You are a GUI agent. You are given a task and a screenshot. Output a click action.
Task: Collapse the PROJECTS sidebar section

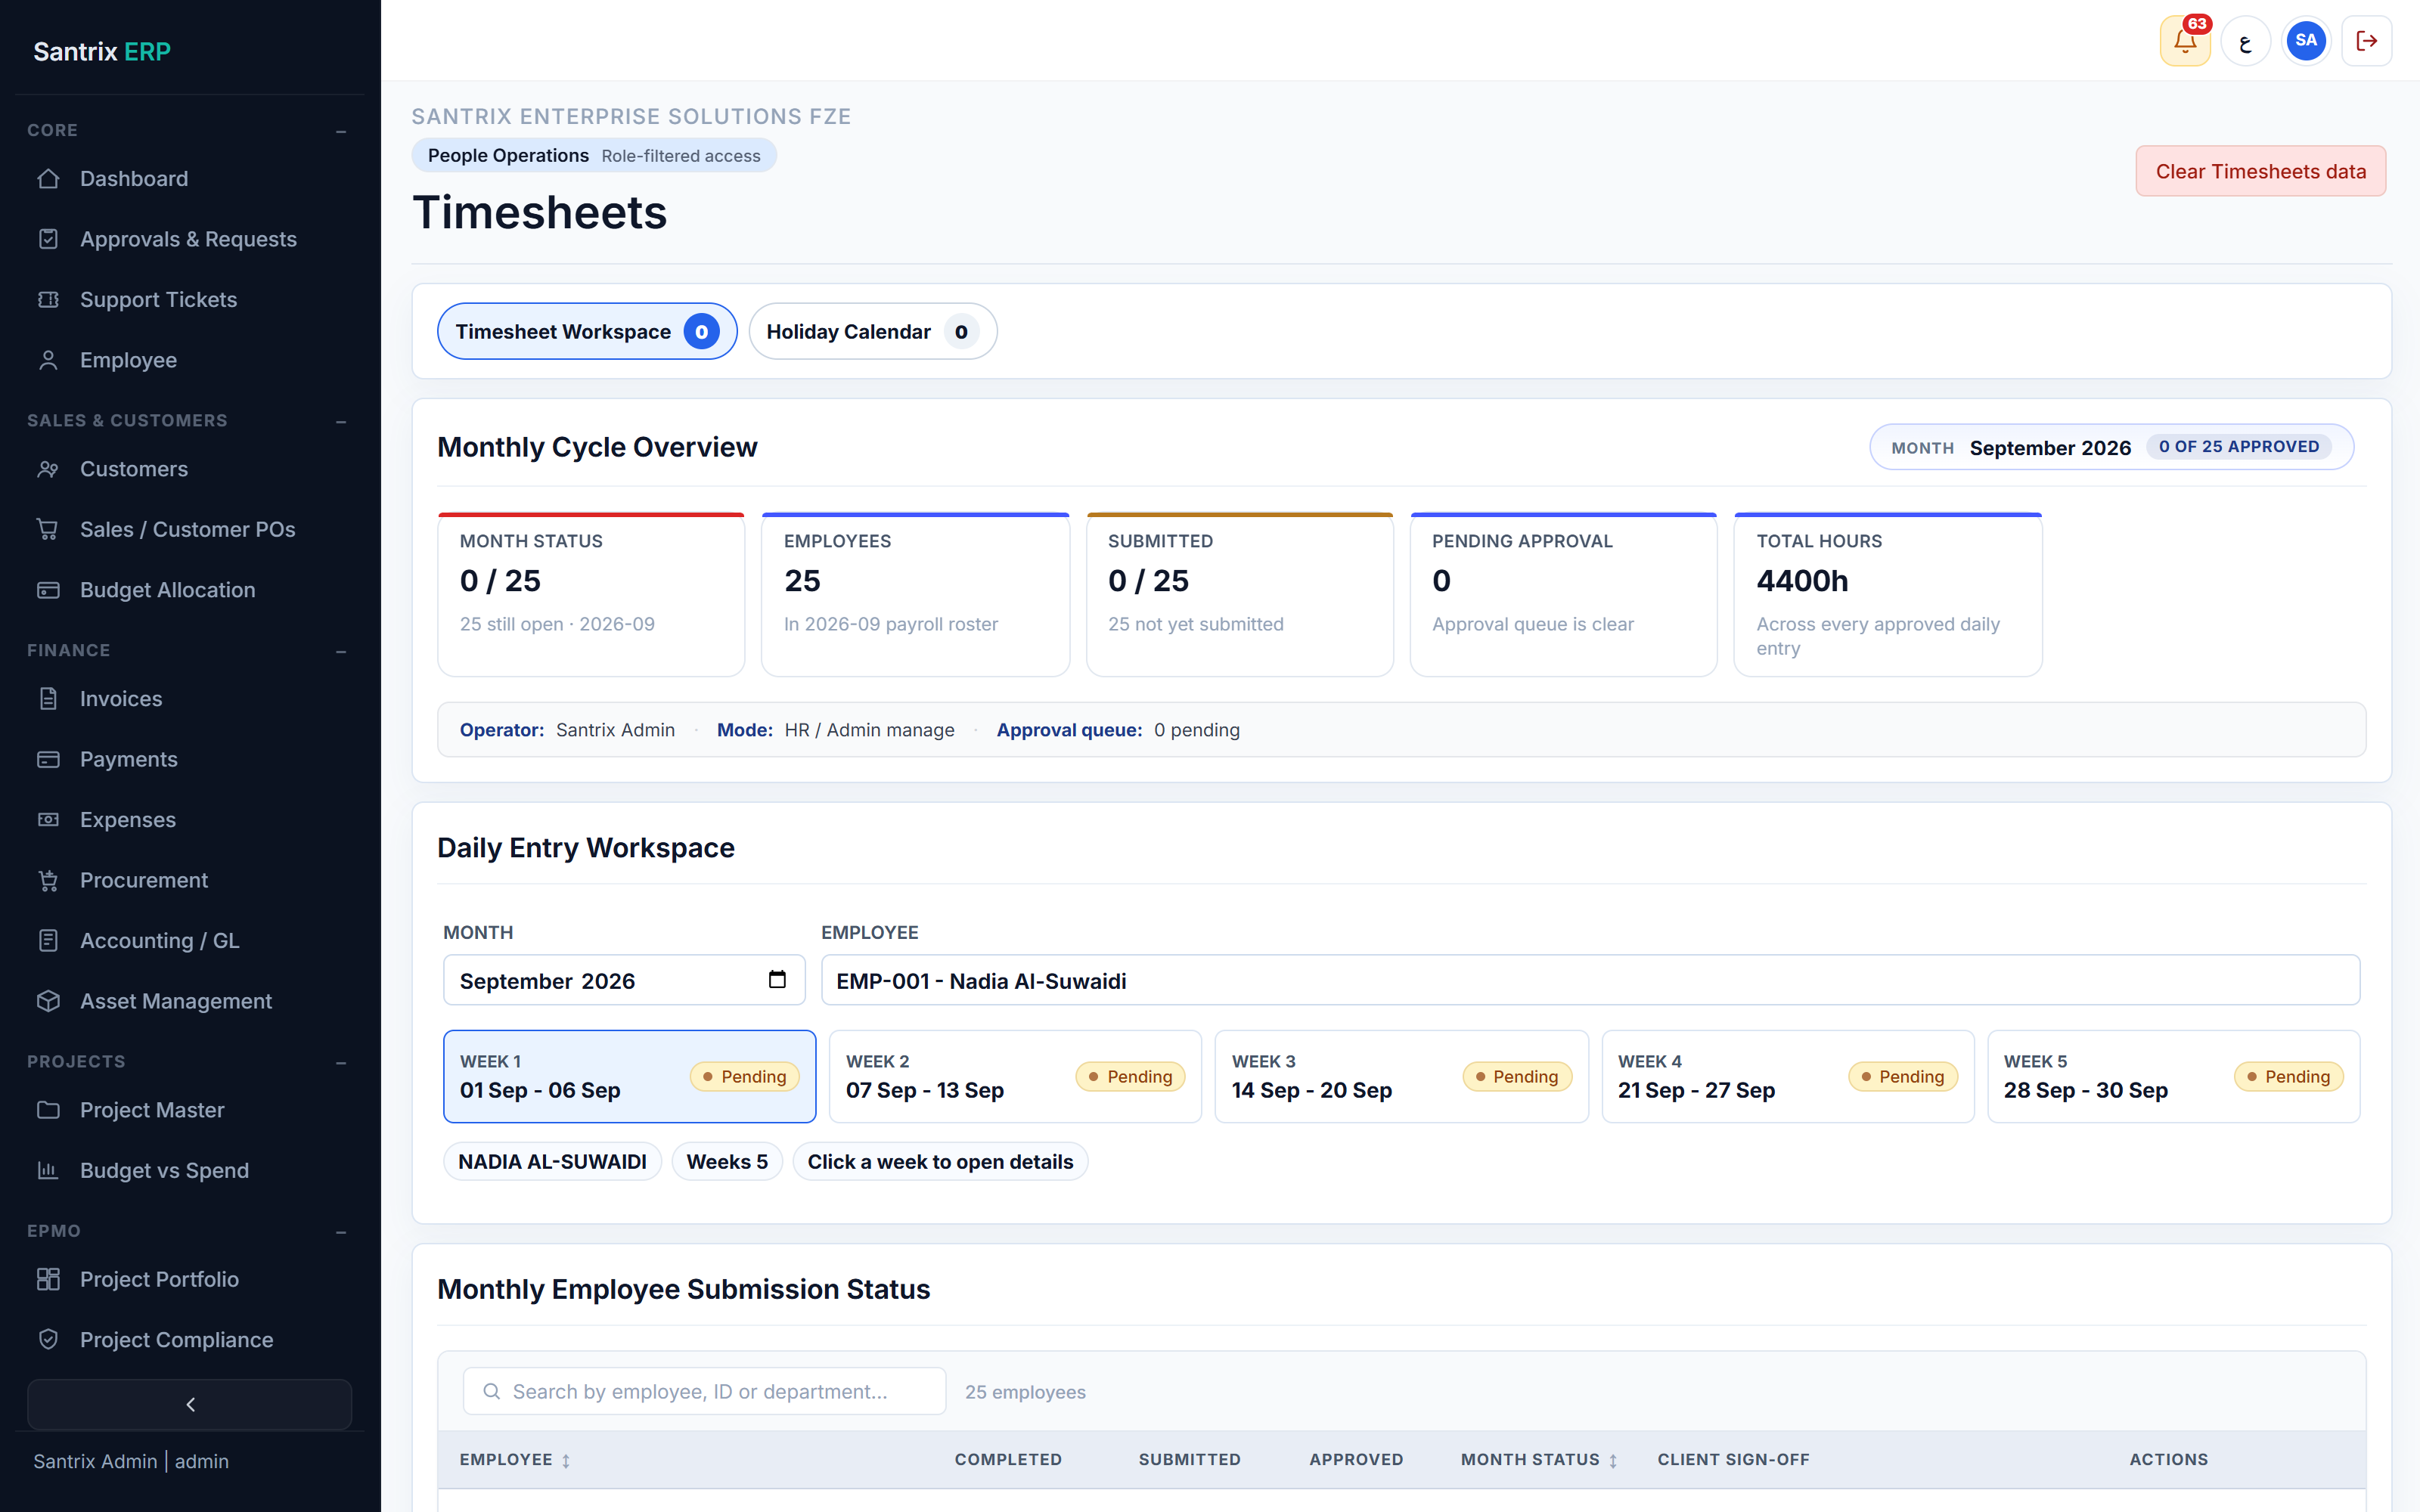(341, 1062)
